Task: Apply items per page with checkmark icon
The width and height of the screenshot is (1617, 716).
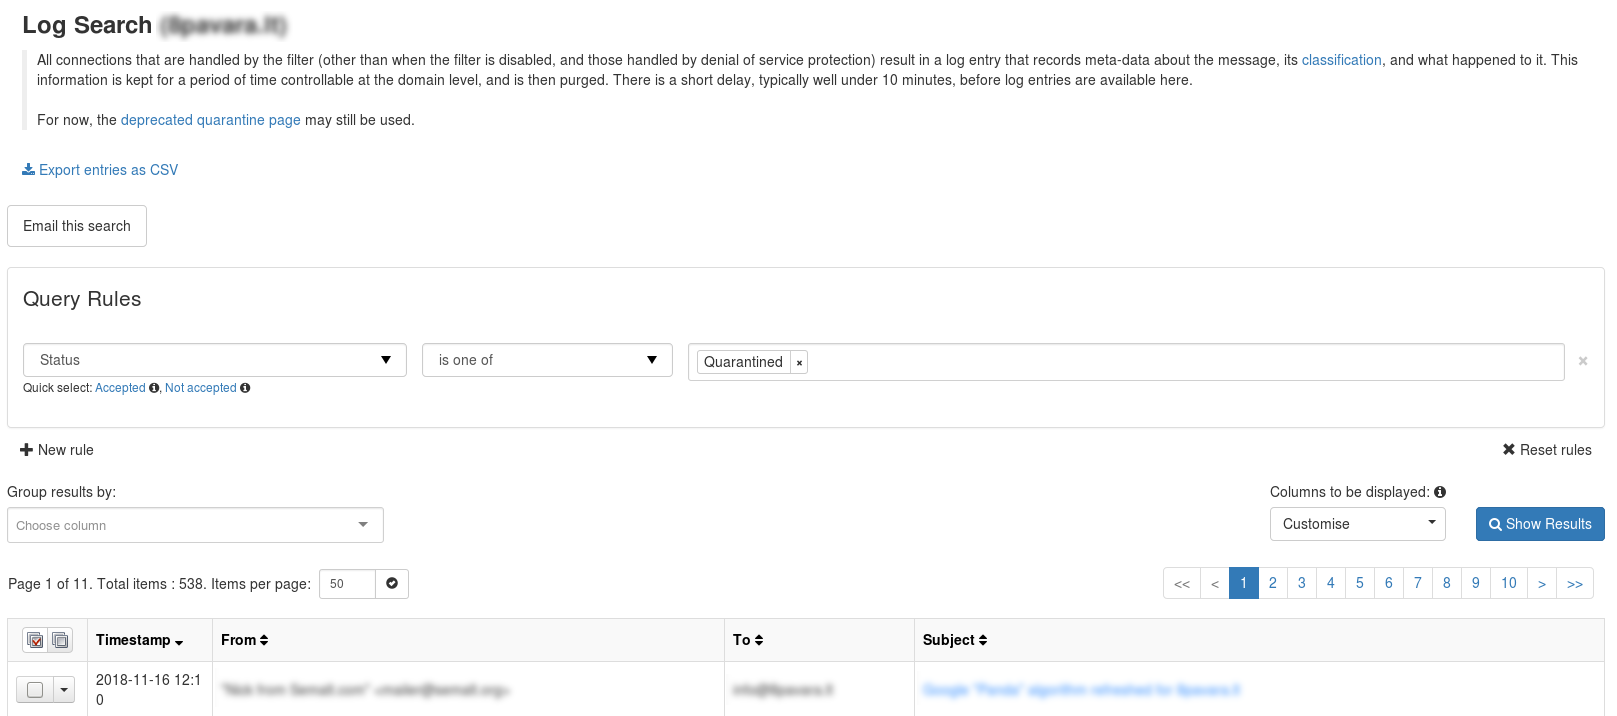Action: tap(392, 584)
